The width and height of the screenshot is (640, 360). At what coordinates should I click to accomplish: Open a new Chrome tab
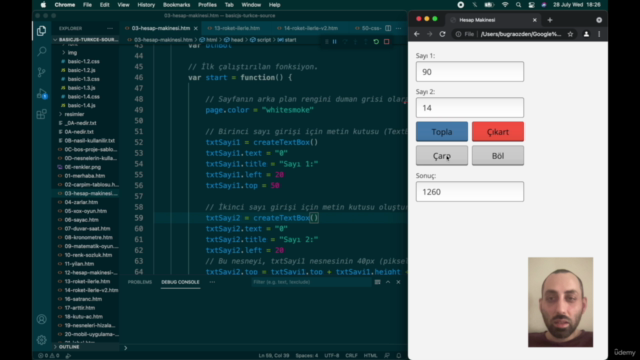550,20
